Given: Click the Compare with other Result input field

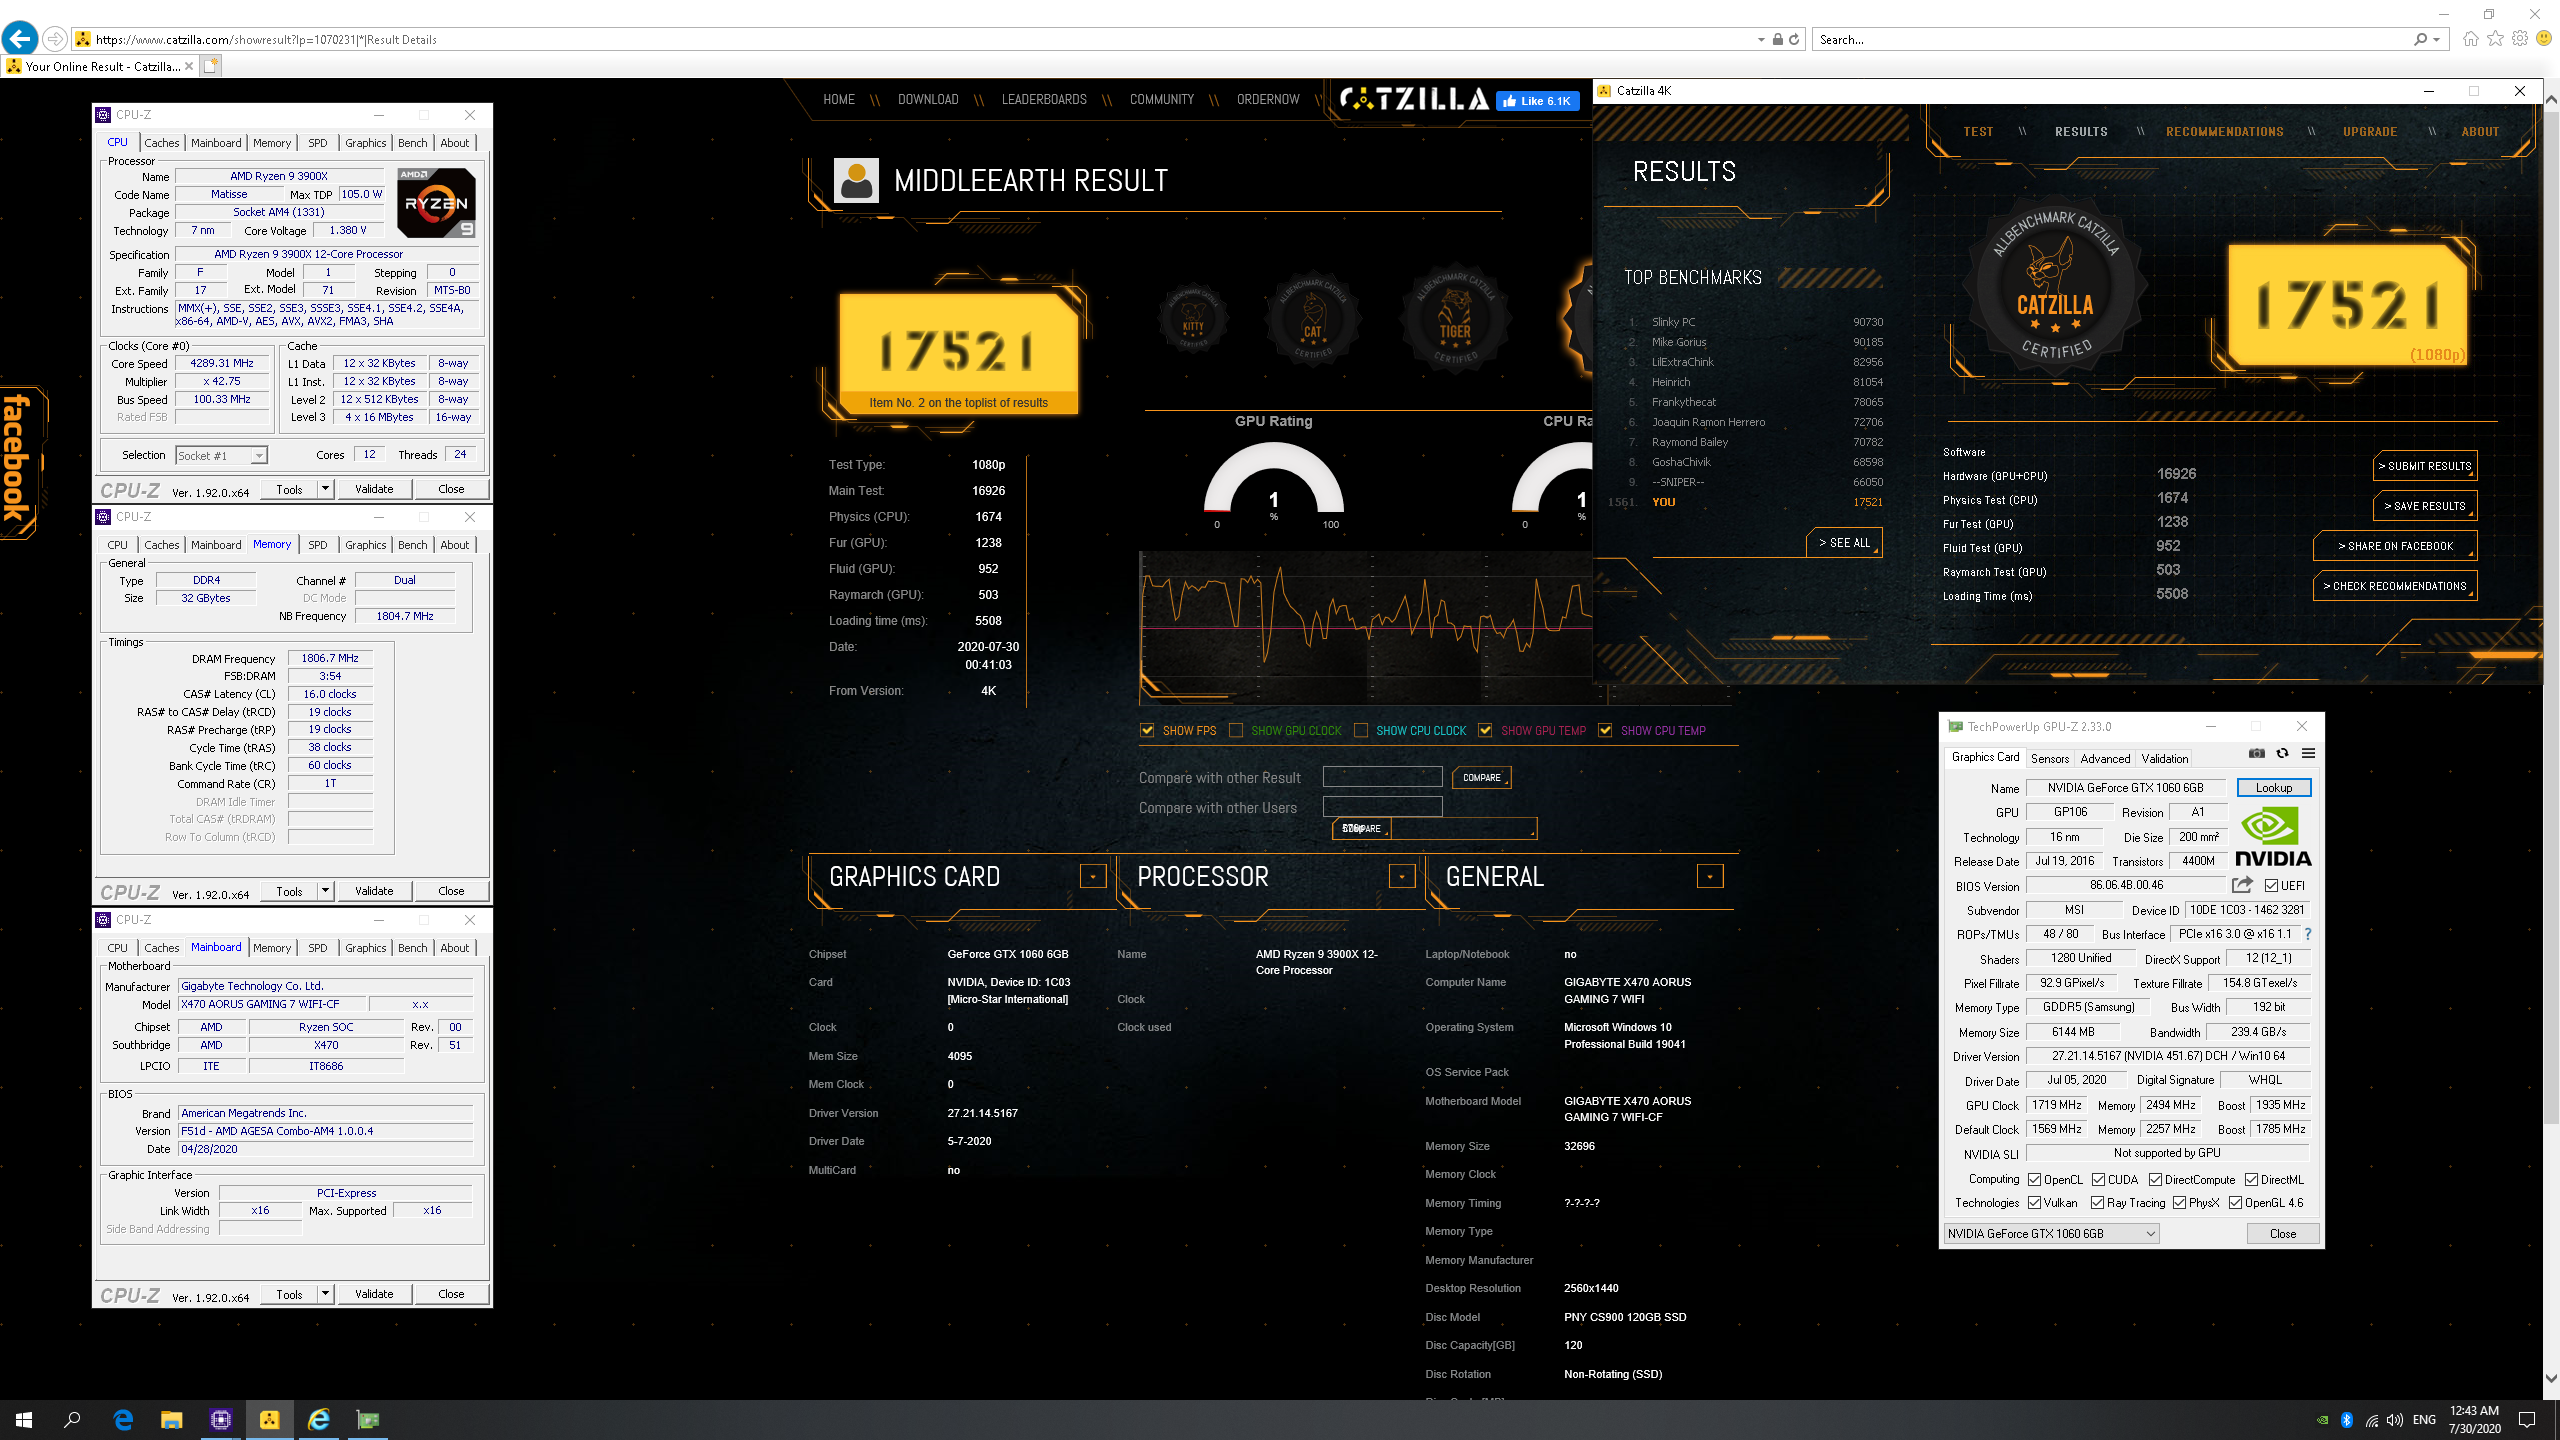Looking at the screenshot, I should pos(1382,777).
